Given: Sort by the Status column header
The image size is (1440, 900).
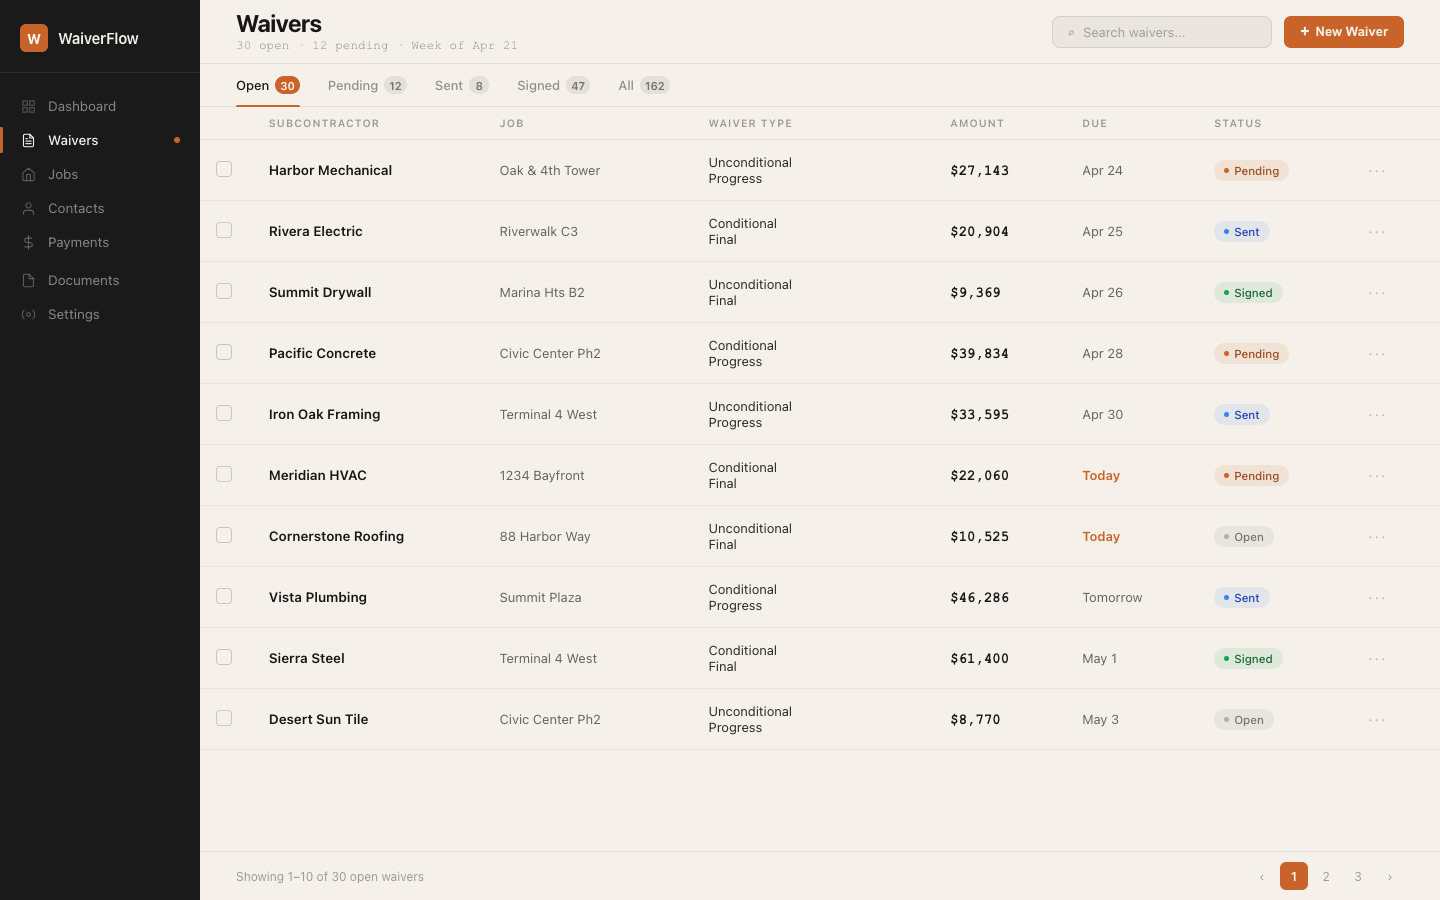Looking at the screenshot, I should (x=1238, y=124).
